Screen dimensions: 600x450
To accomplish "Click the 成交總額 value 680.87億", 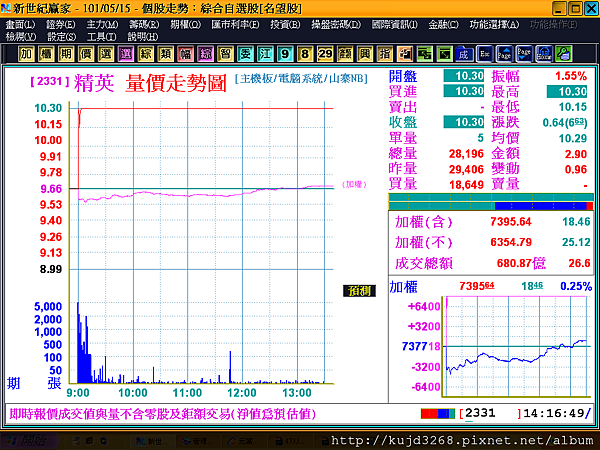I will point(521,263).
